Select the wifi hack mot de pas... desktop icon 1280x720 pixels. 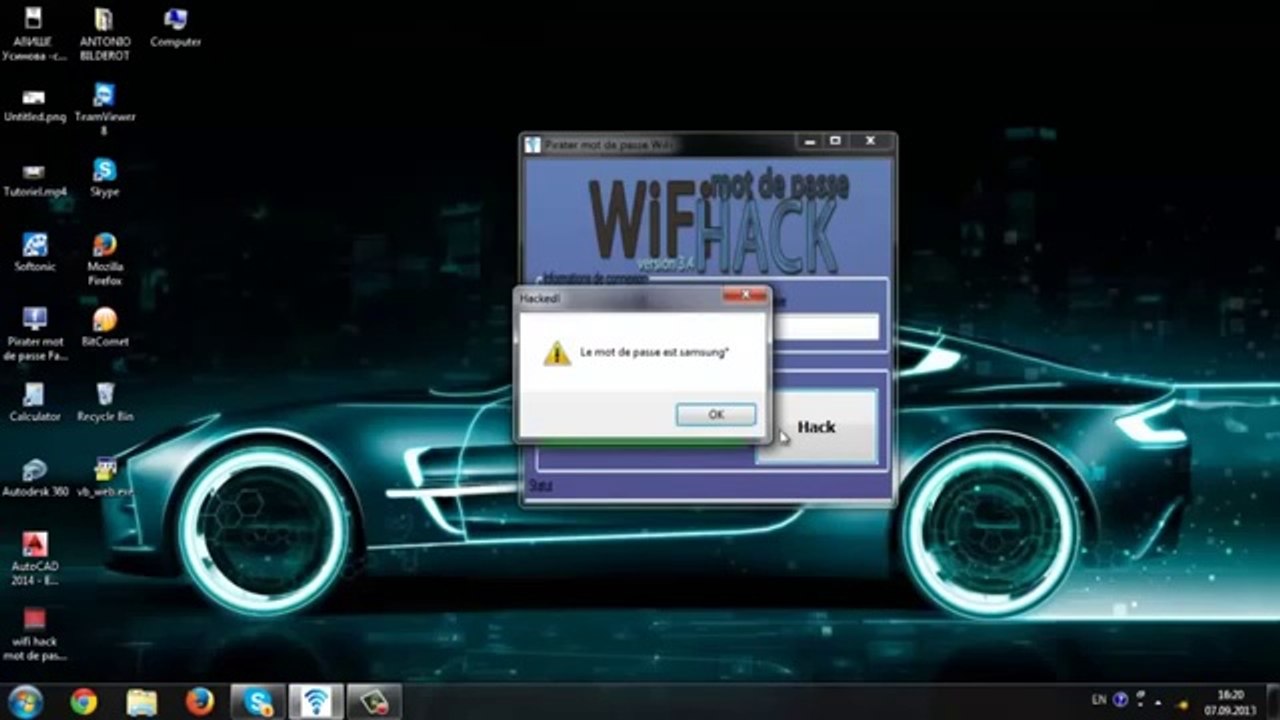34,634
